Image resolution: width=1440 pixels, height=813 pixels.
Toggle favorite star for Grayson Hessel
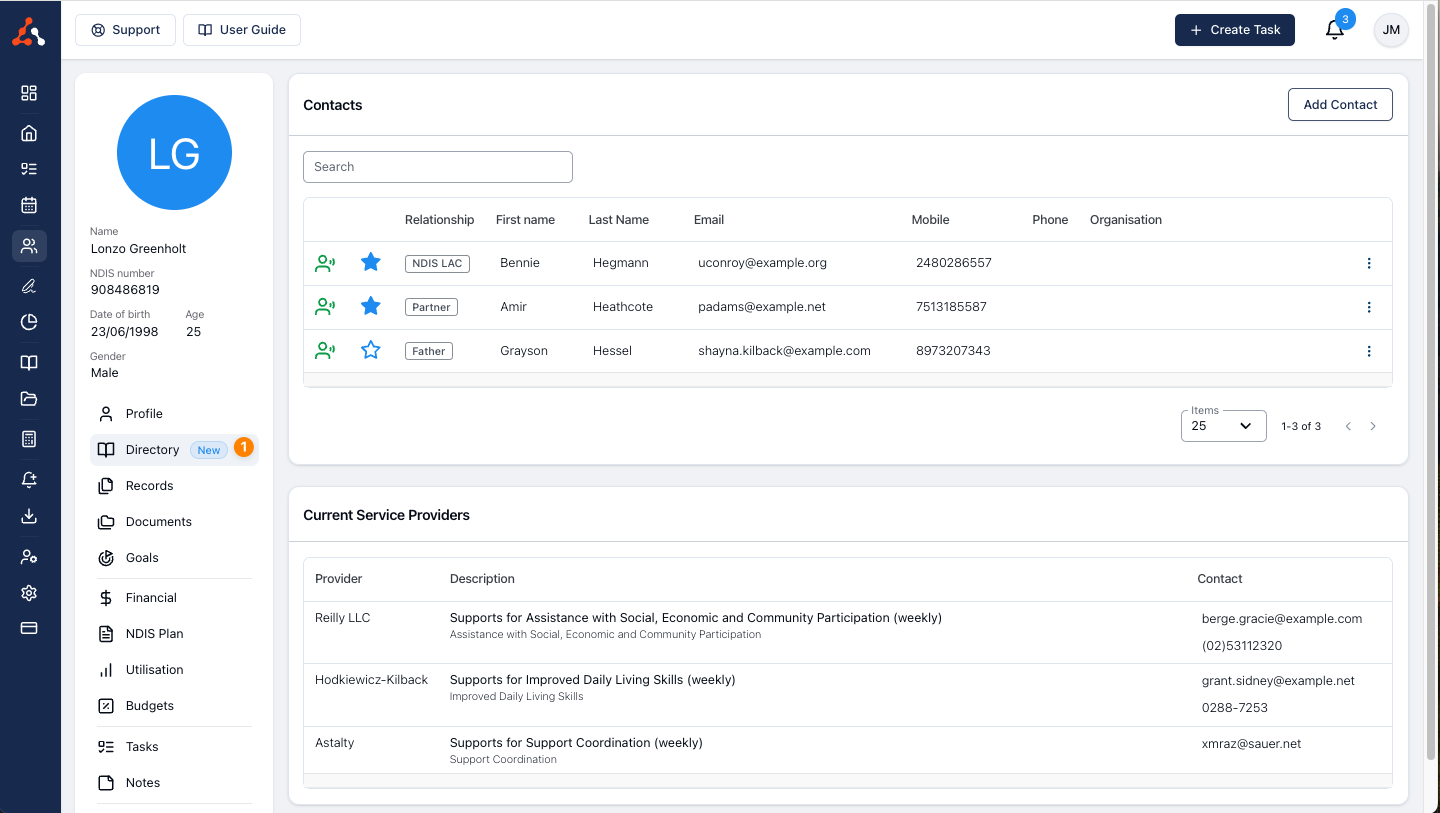click(370, 350)
